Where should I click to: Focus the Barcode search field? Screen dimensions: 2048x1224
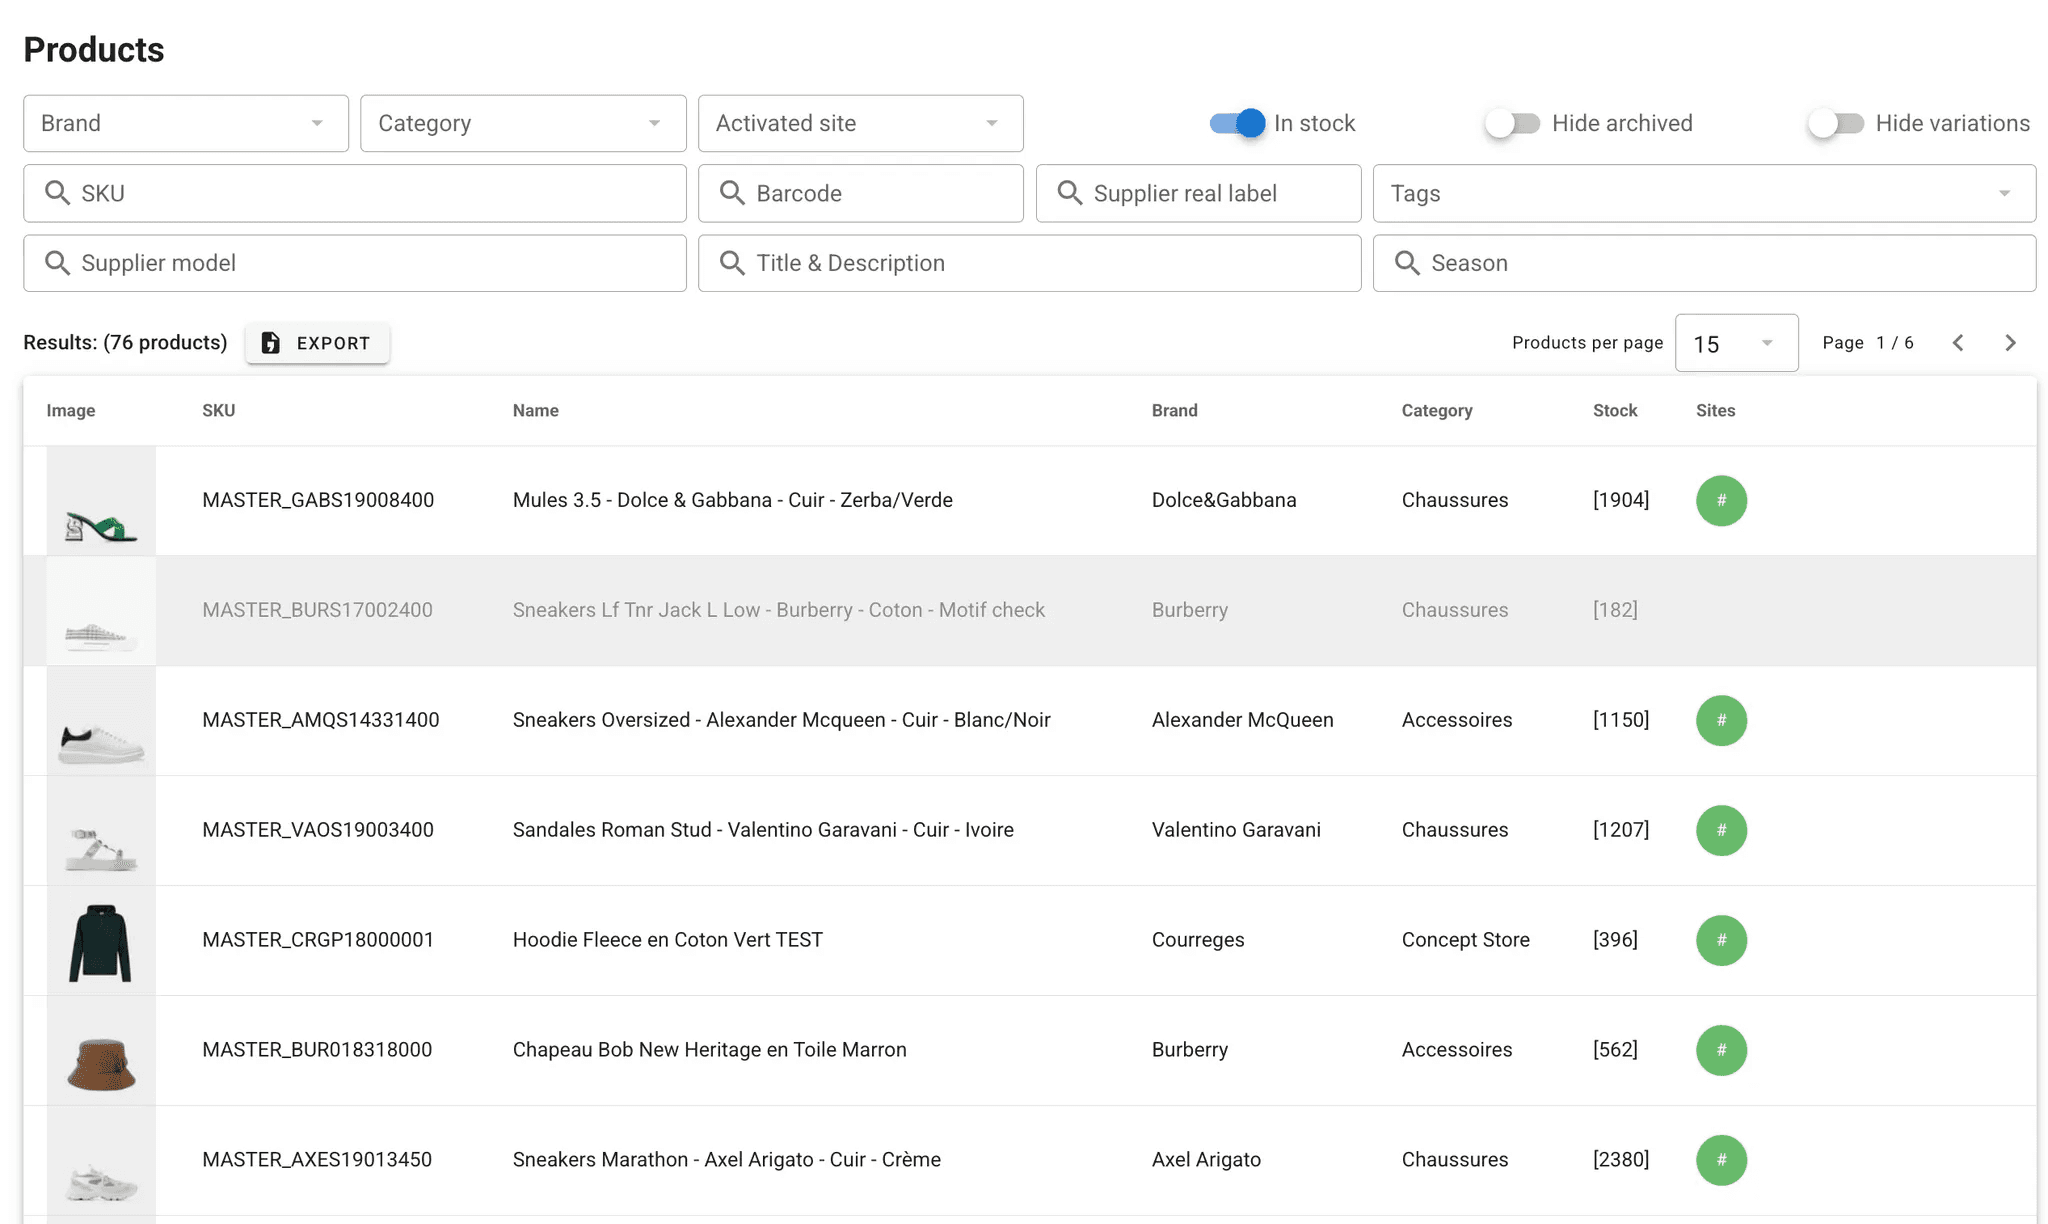point(861,193)
